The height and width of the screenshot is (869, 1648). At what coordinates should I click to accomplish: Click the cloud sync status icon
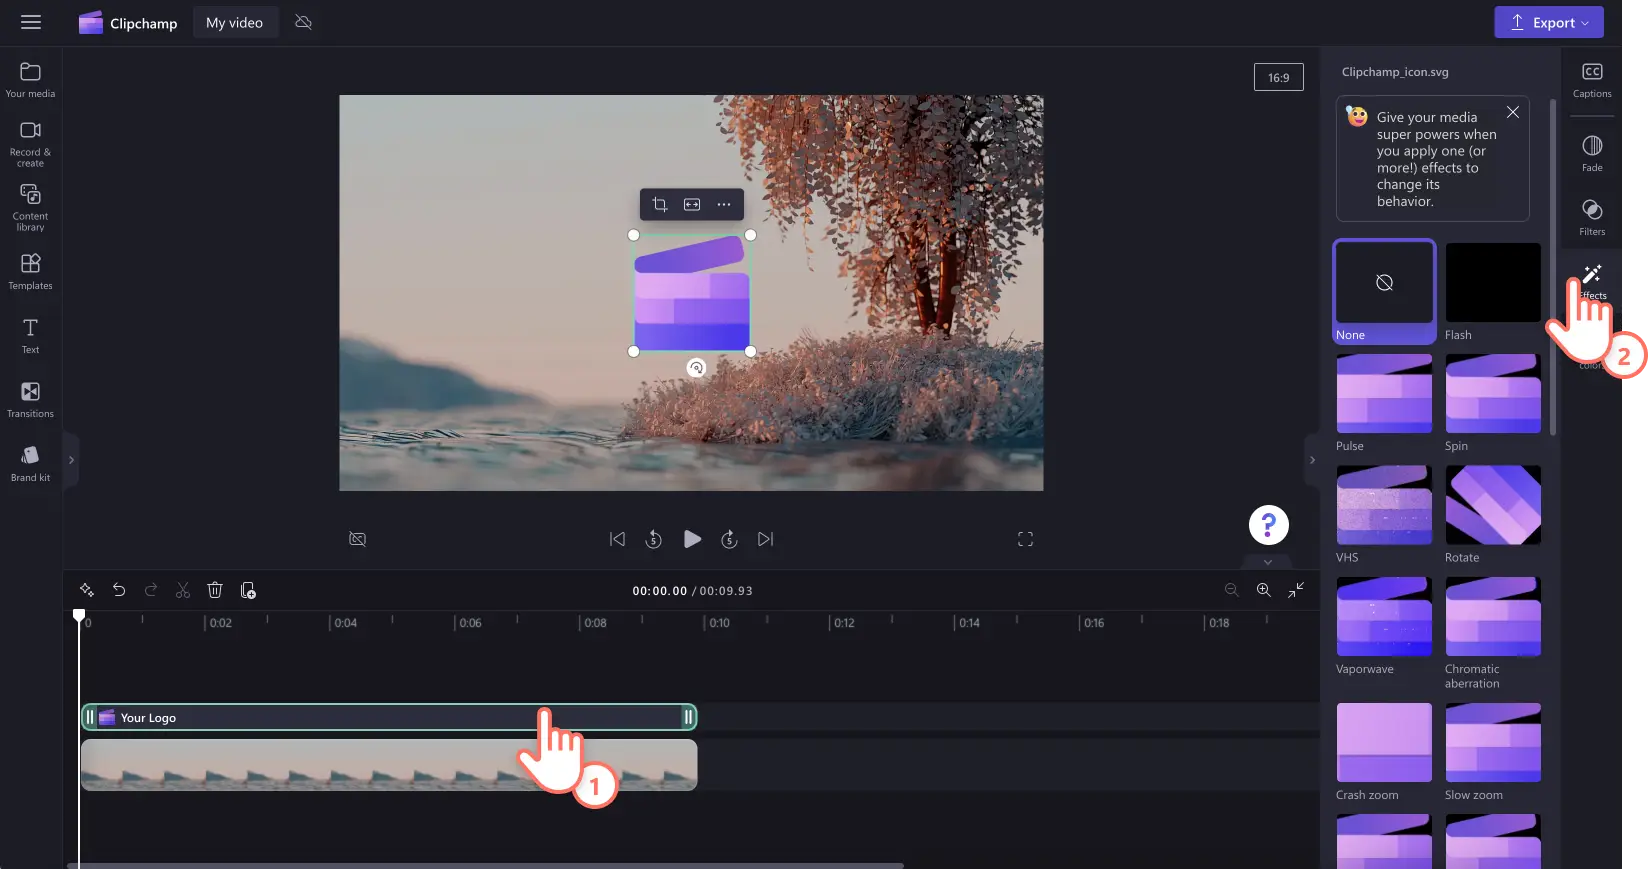304,22
